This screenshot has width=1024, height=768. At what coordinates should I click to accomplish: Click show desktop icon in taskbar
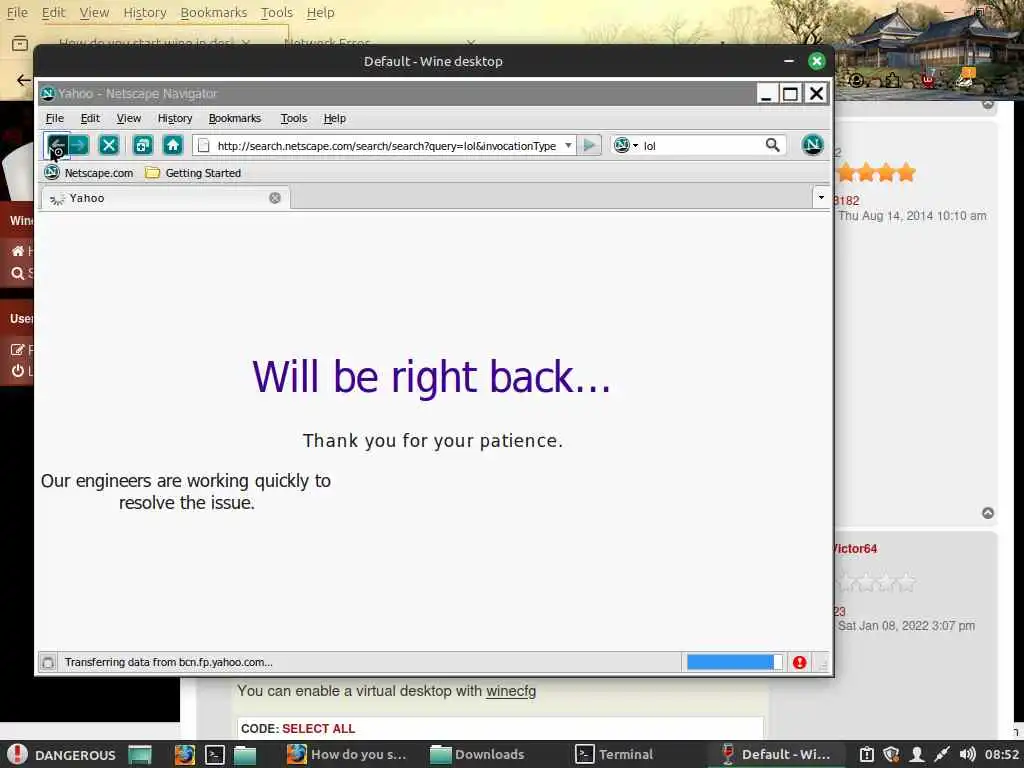pos(140,754)
